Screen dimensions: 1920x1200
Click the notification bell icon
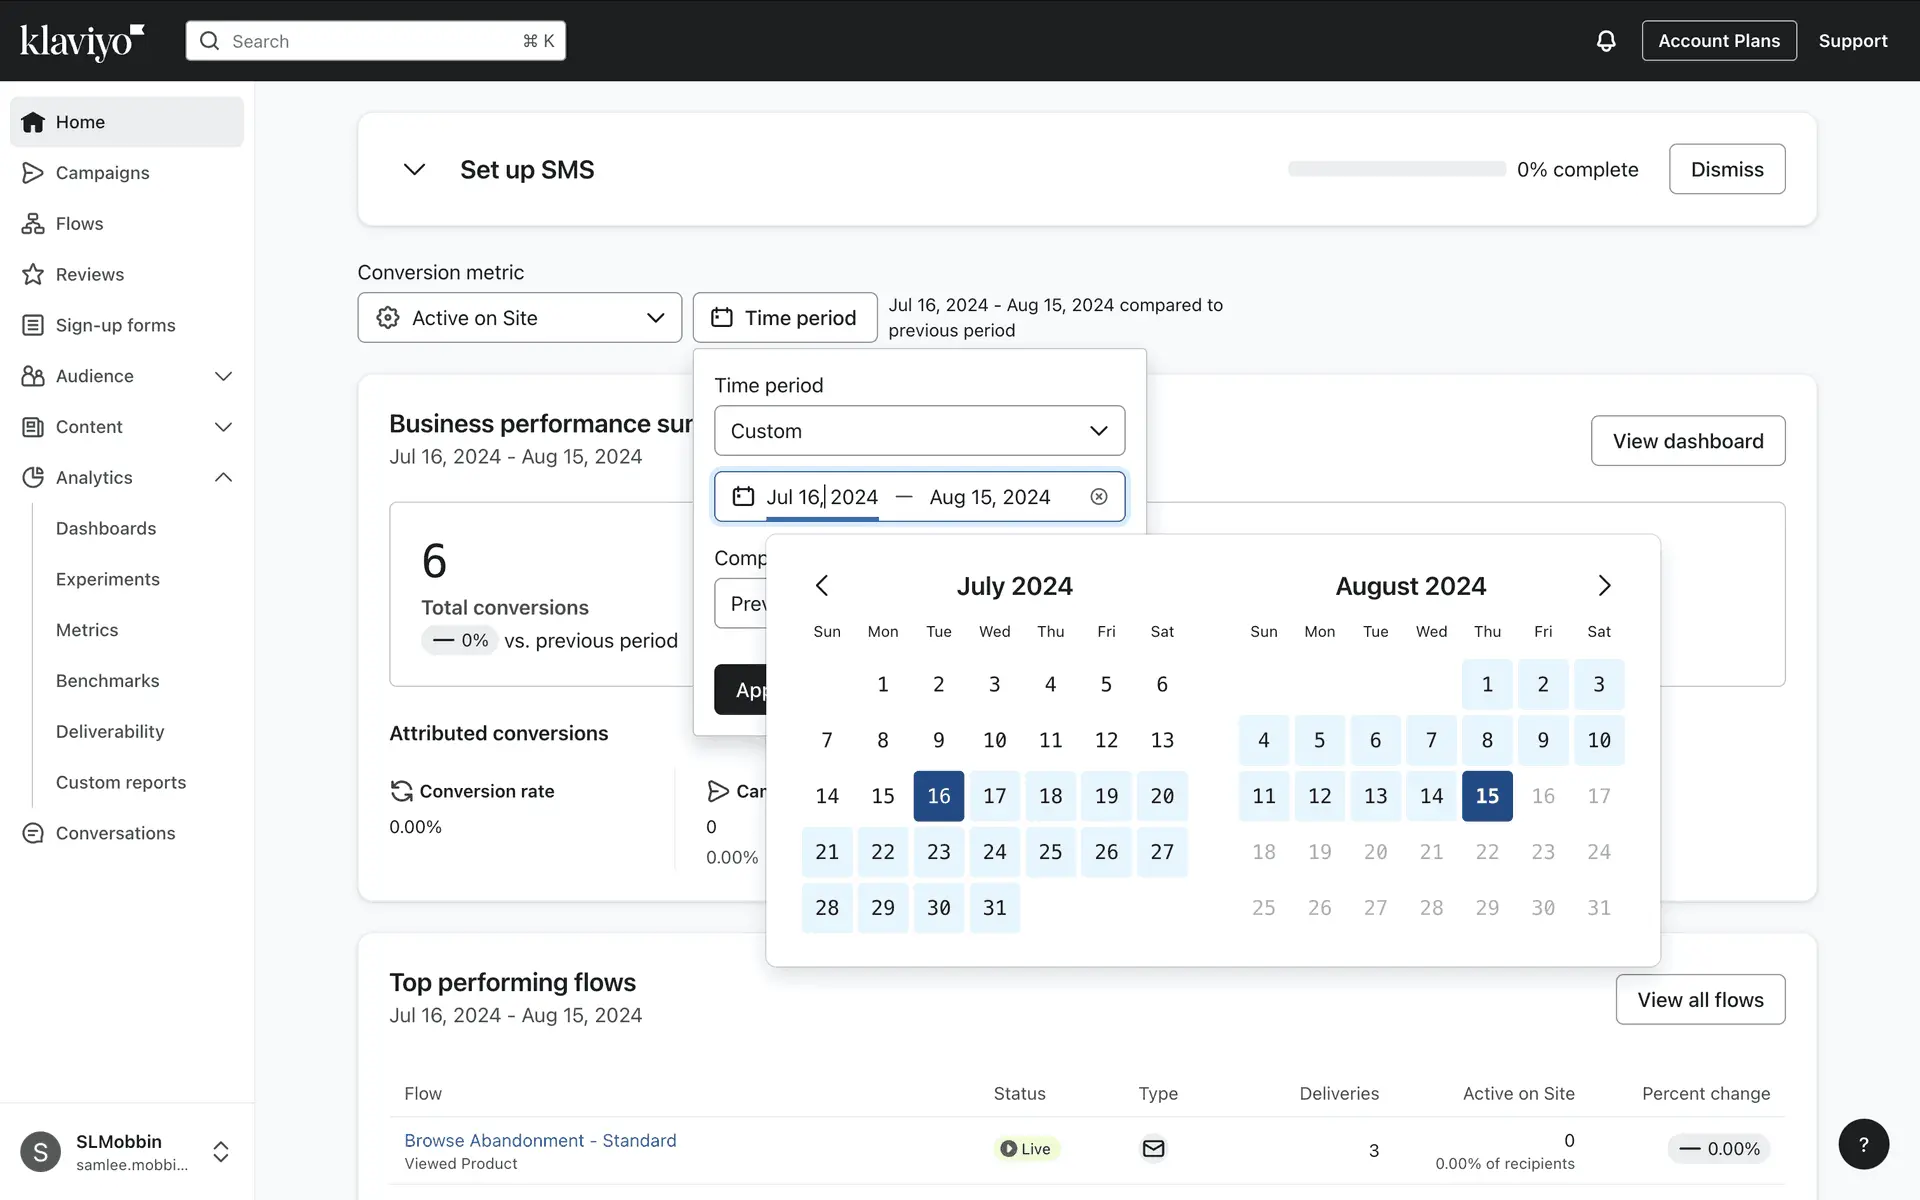(x=1605, y=41)
